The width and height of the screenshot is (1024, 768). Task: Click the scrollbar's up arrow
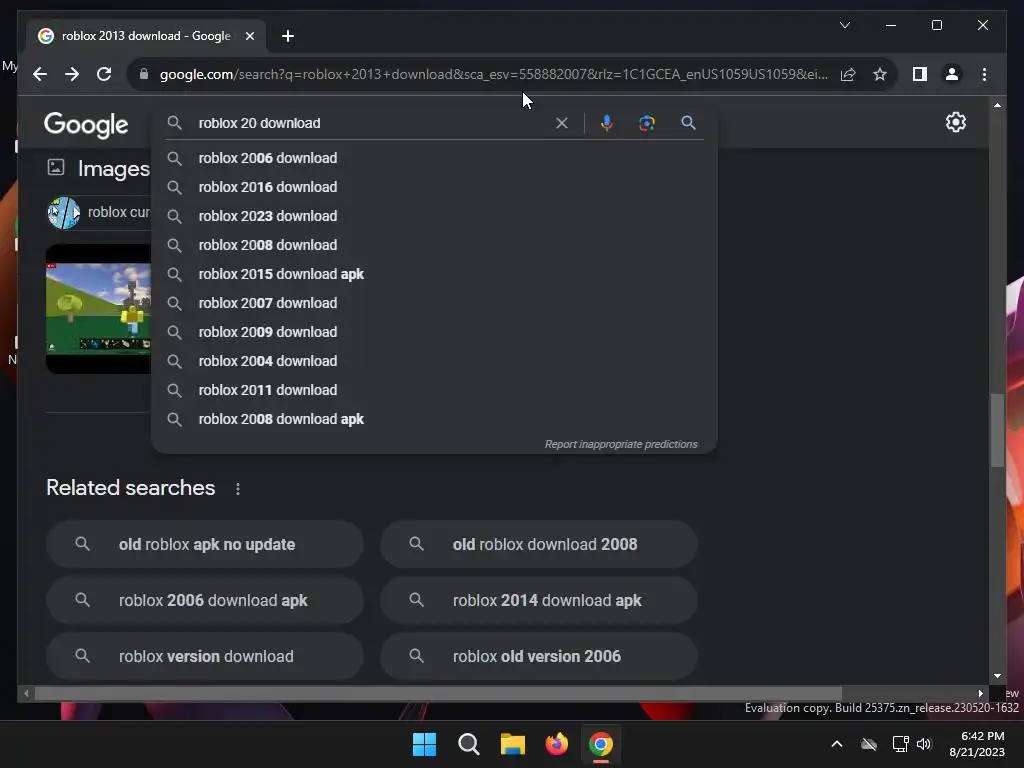coord(997,104)
